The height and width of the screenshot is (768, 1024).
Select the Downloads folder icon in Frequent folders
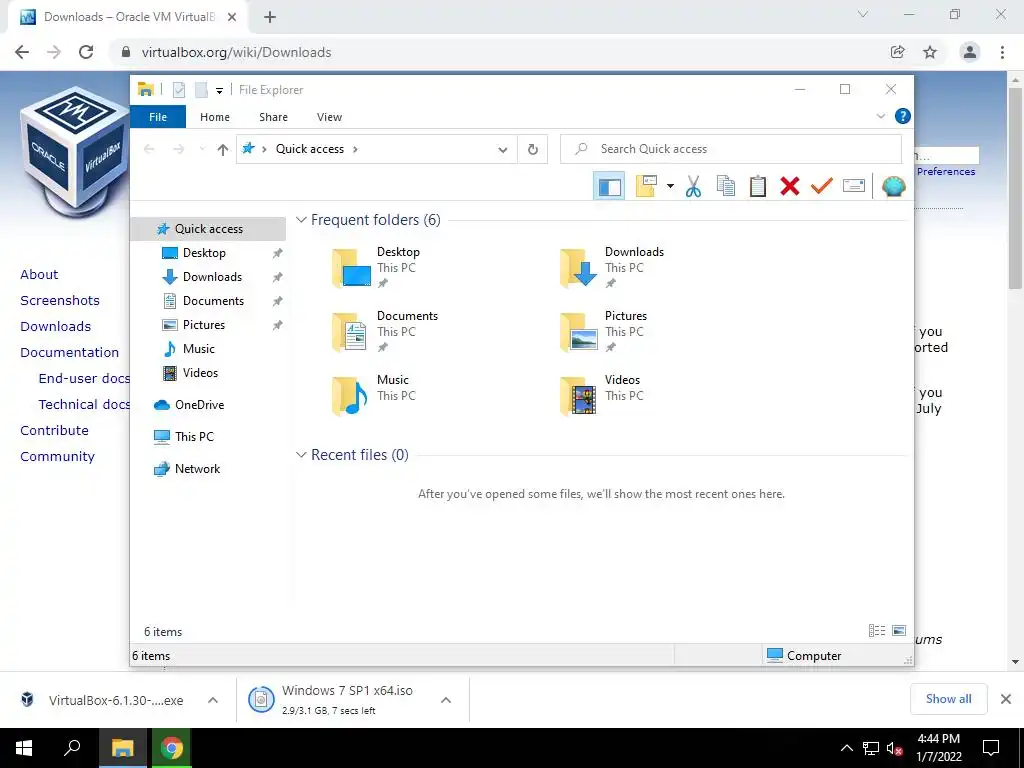(x=579, y=268)
